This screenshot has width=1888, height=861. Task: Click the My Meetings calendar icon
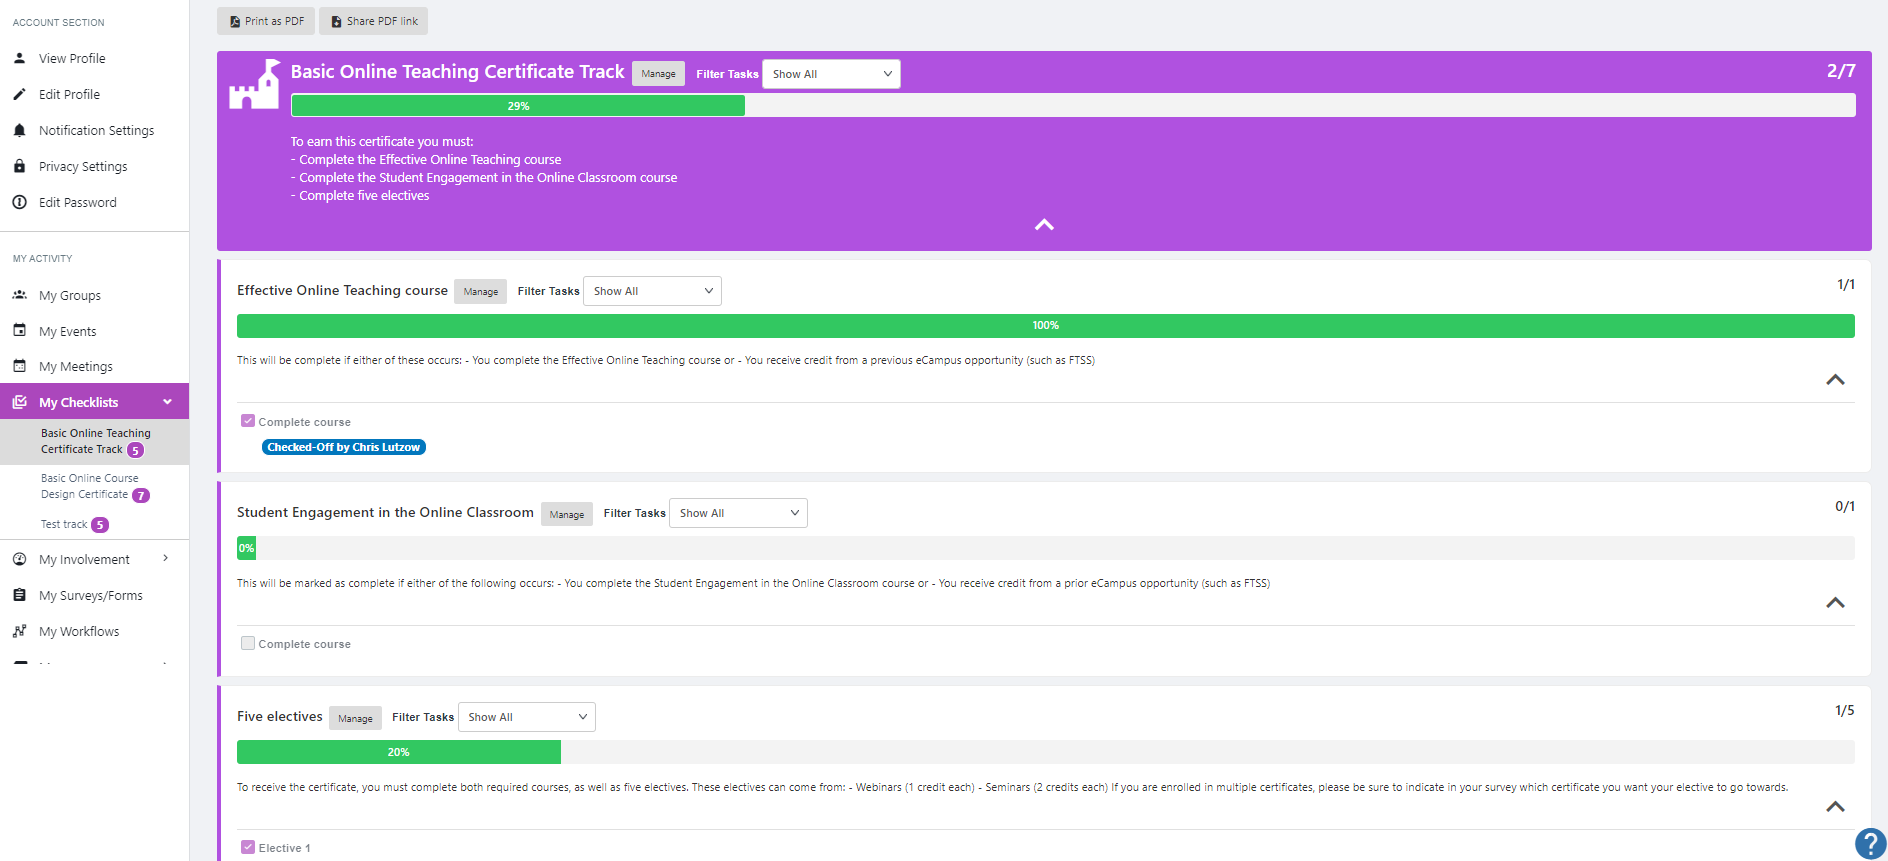(x=19, y=366)
